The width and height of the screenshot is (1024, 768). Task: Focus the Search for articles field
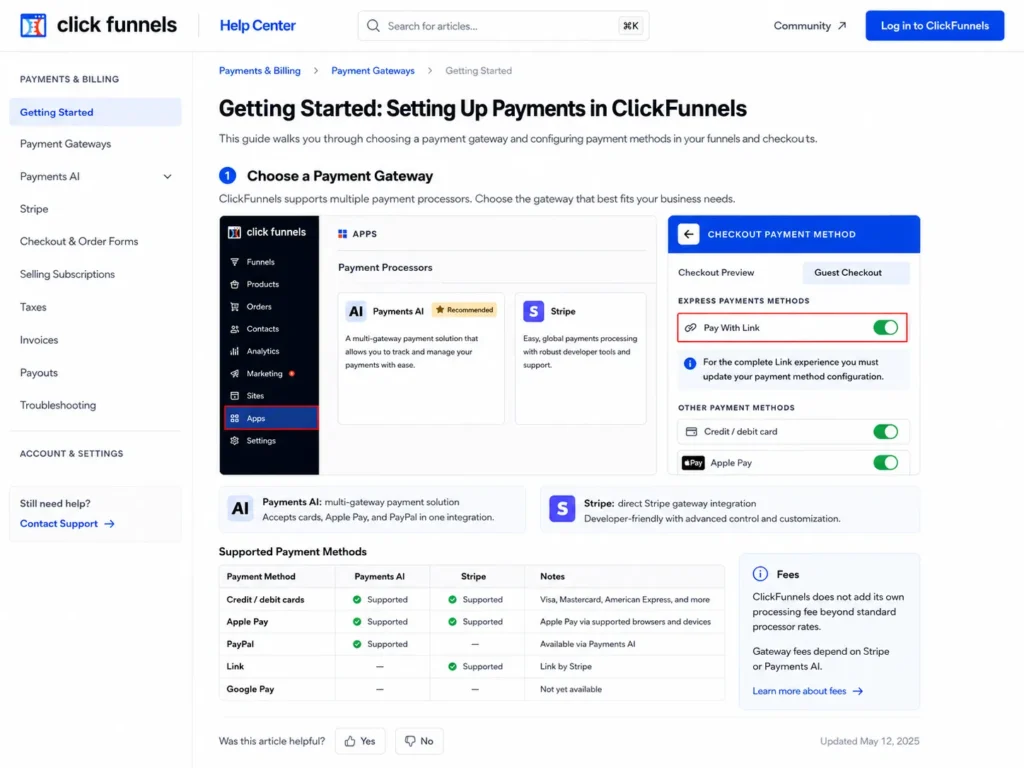(x=503, y=25)
